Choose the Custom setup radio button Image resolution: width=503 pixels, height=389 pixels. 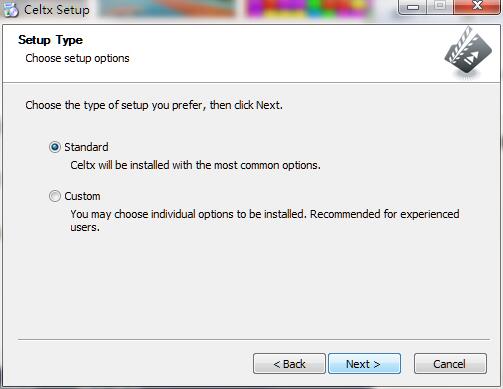pos(55,196)
